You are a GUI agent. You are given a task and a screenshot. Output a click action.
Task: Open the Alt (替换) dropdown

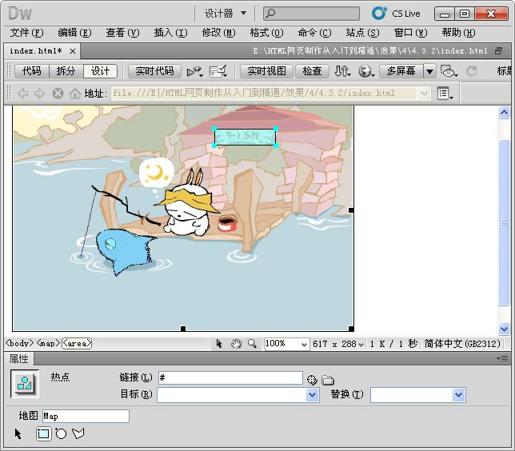(x=459, y=395)
